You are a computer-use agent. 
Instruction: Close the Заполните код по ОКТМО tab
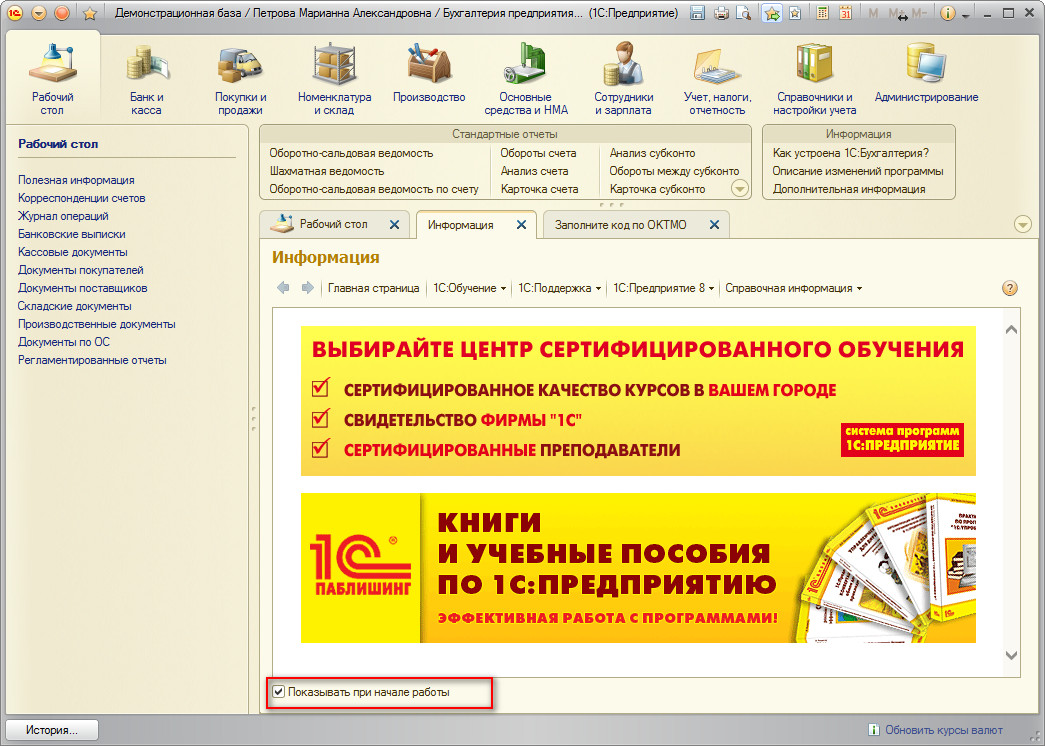point(714,225)
